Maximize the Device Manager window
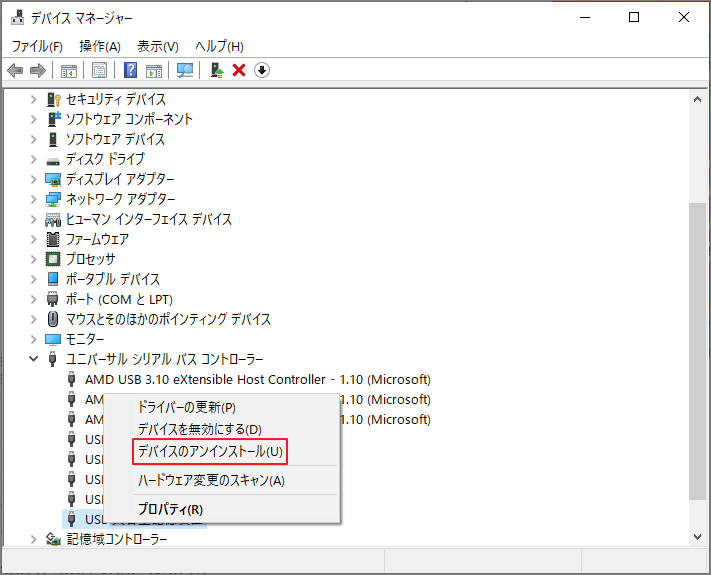 click(x=634, y=17)
